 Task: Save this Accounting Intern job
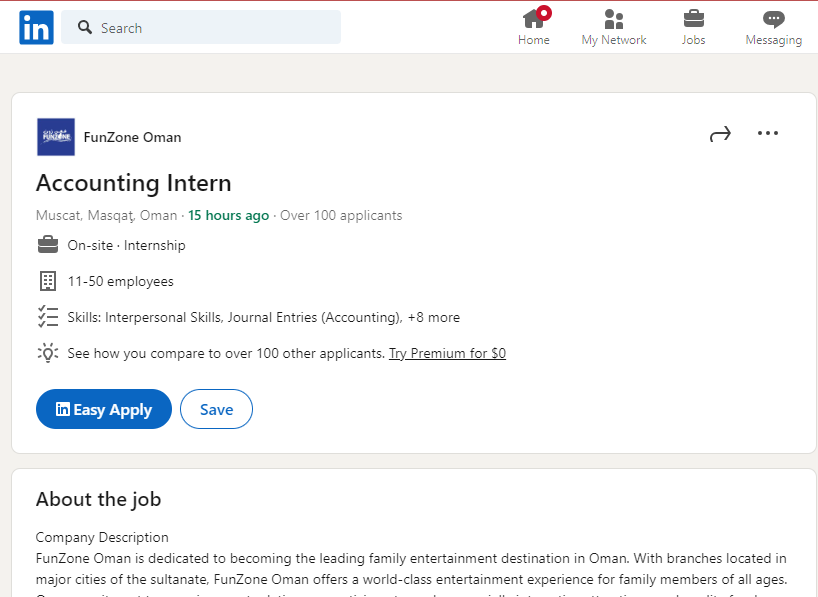coord(216,409)
